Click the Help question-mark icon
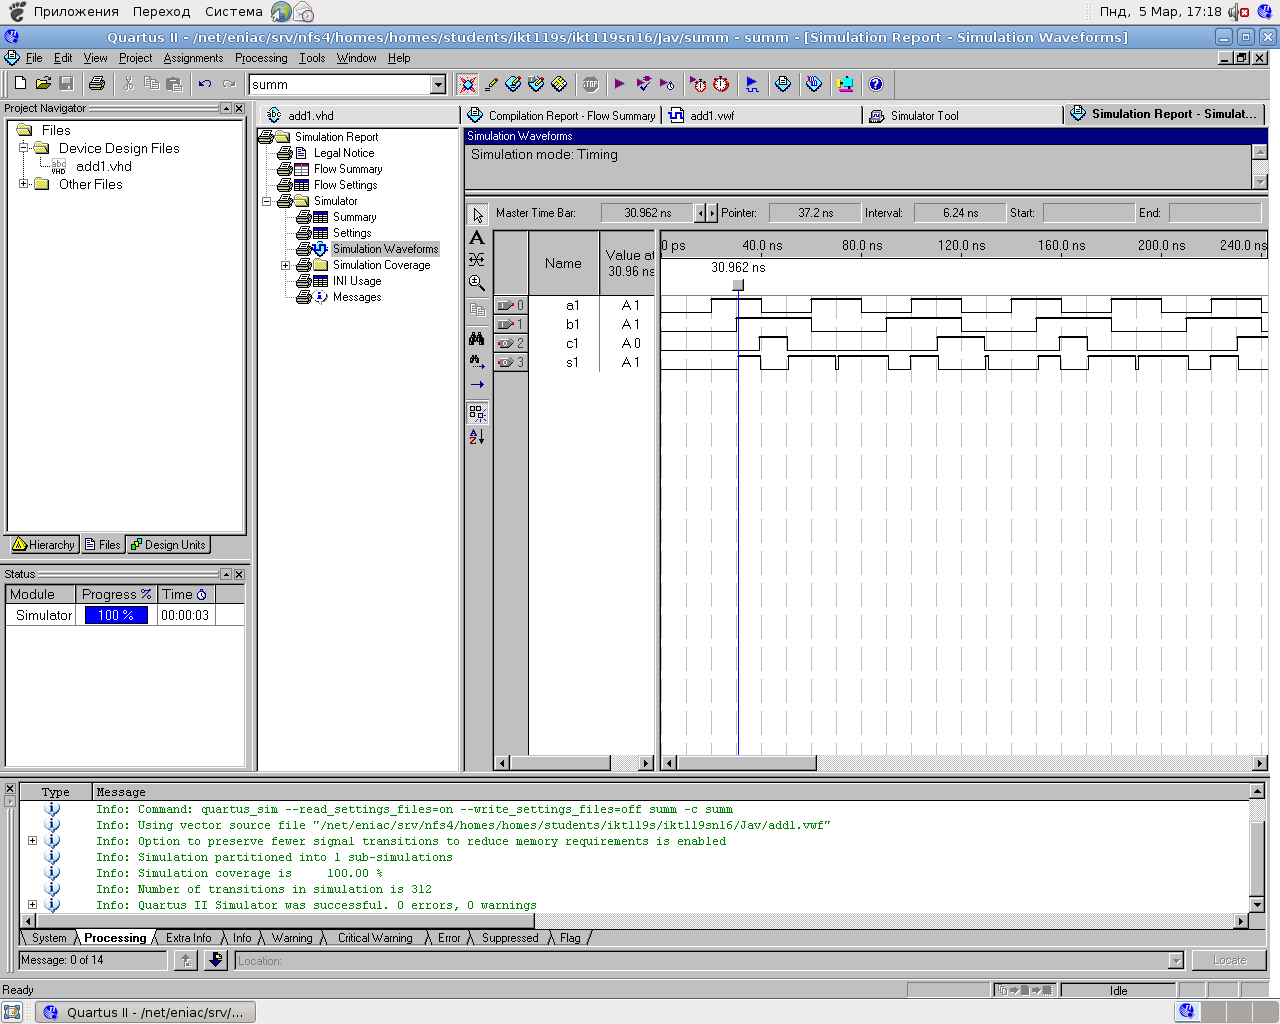This screenshot has height=1024, width=1280. (x=876, y=84)
